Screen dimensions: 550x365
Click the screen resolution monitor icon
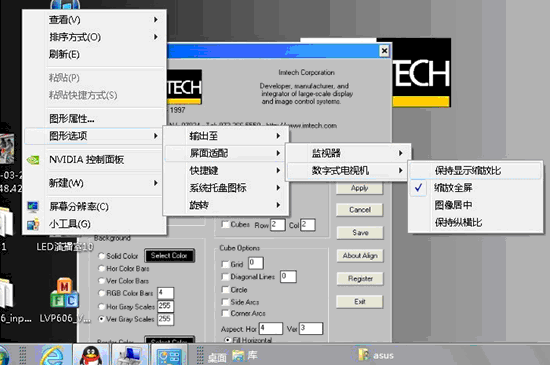(33, 207)
